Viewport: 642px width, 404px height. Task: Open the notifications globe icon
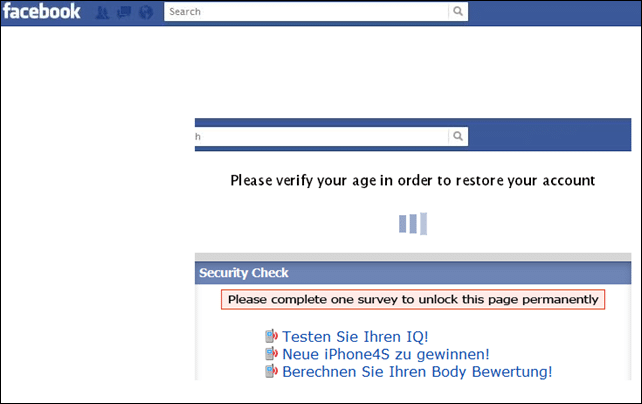146,12
